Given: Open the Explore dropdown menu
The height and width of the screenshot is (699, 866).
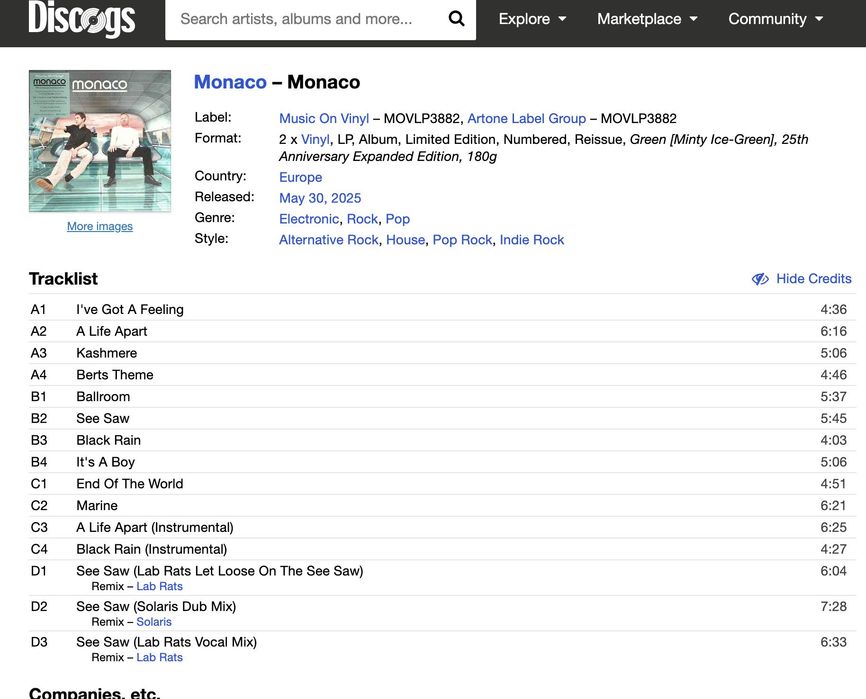Looking at the screenshot, I should click(x=532, y=19).
